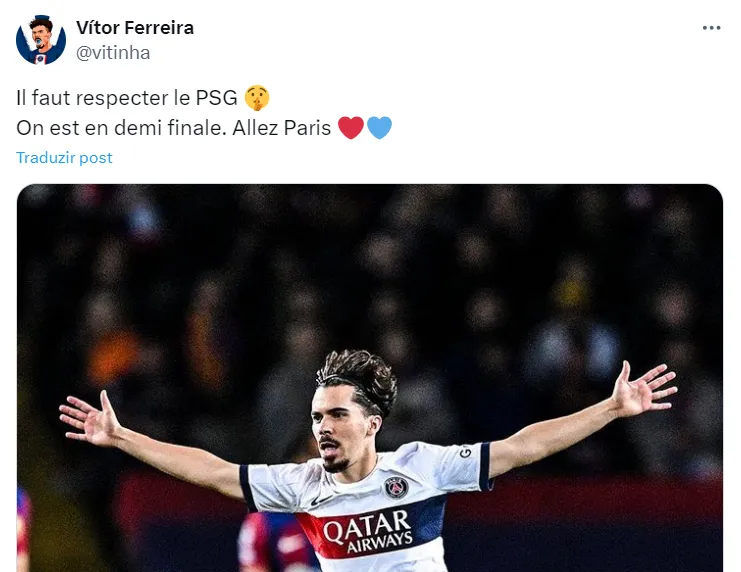Click the "Traduzir post" link
This screenshot has height=572, width=741.
[64, 157]
